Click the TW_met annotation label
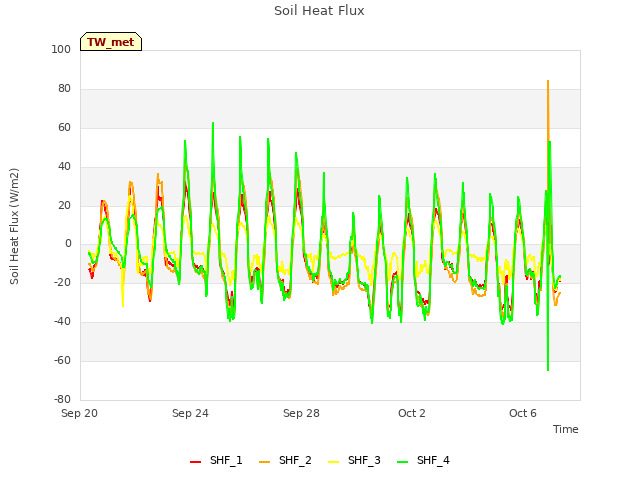The height and width of the screenshot is (480, 640). pos(111,42)
